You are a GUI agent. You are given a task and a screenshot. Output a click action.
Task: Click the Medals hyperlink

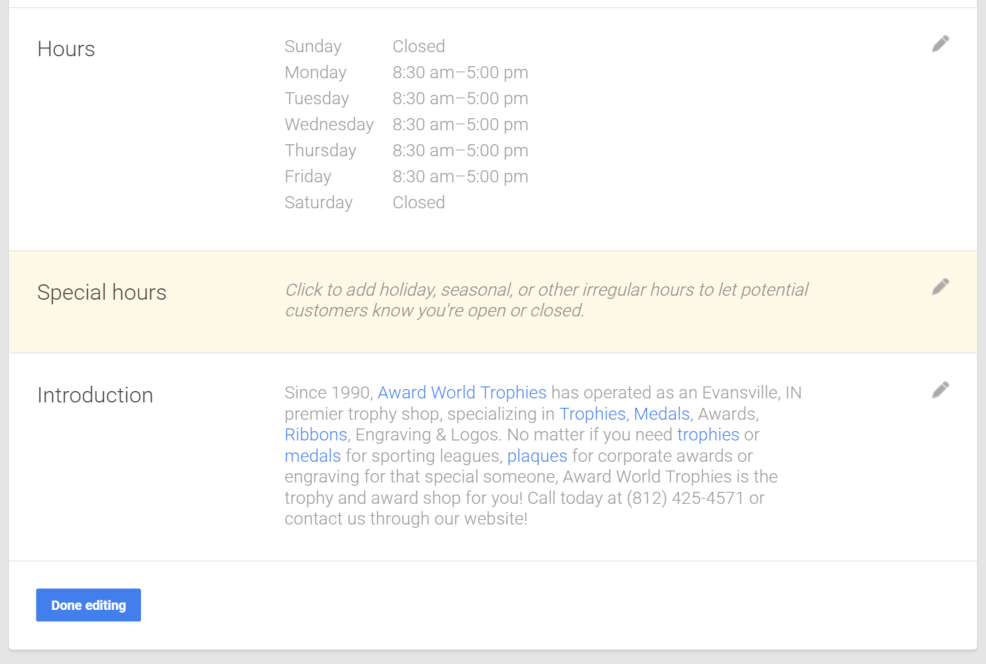(662, 414)
